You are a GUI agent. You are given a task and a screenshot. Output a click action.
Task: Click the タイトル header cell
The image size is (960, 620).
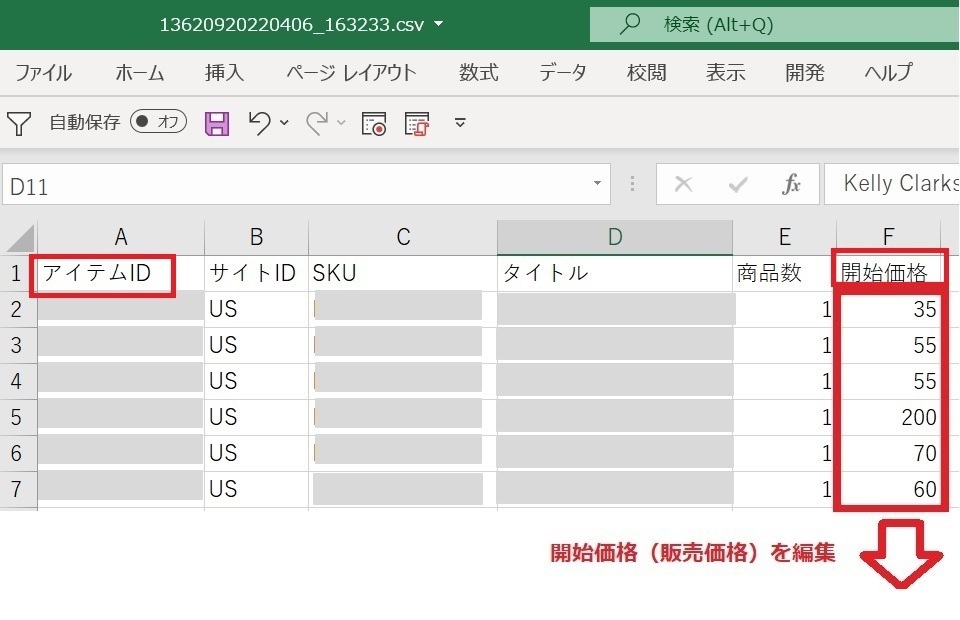[615, 273]
